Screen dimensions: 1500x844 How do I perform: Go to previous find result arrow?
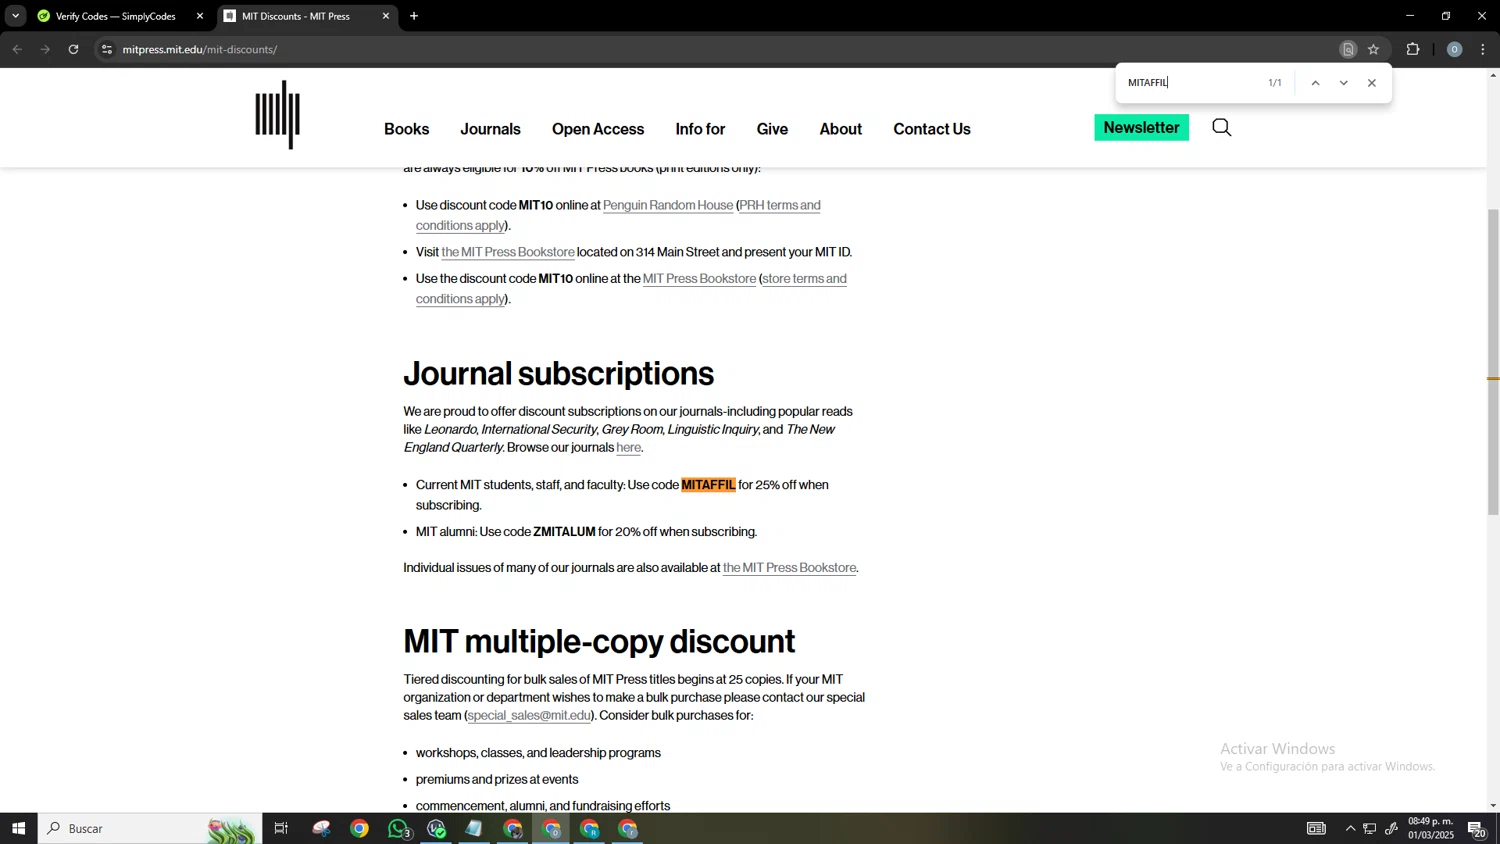click(x=1315, y=83)
